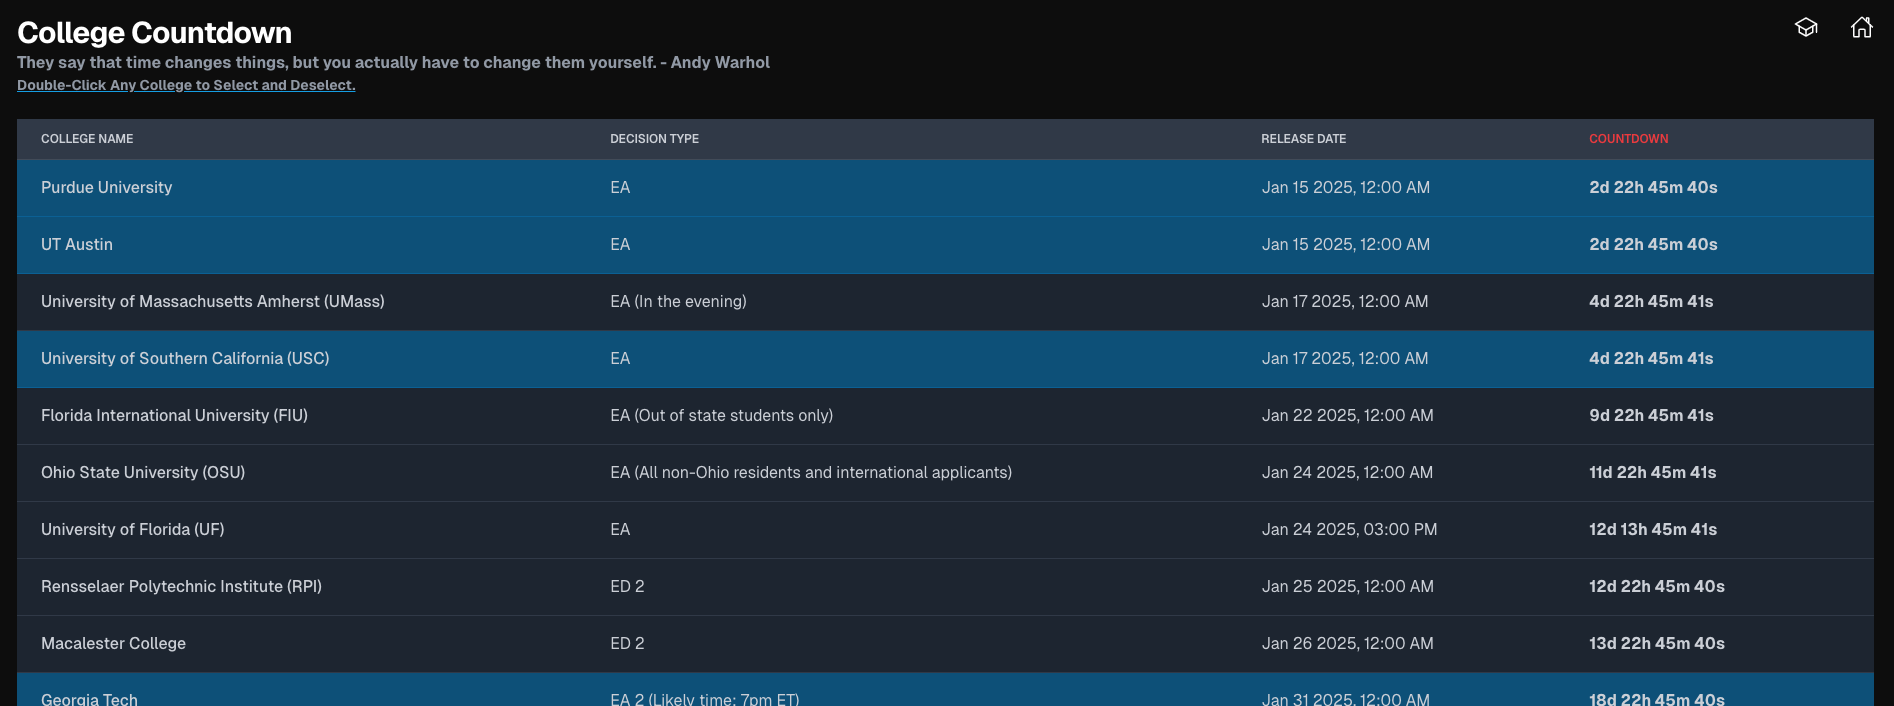Click the red Countdown column header
Image resolution: width=1894 pixels, height=706 pixels.
tap(1628, 139)
